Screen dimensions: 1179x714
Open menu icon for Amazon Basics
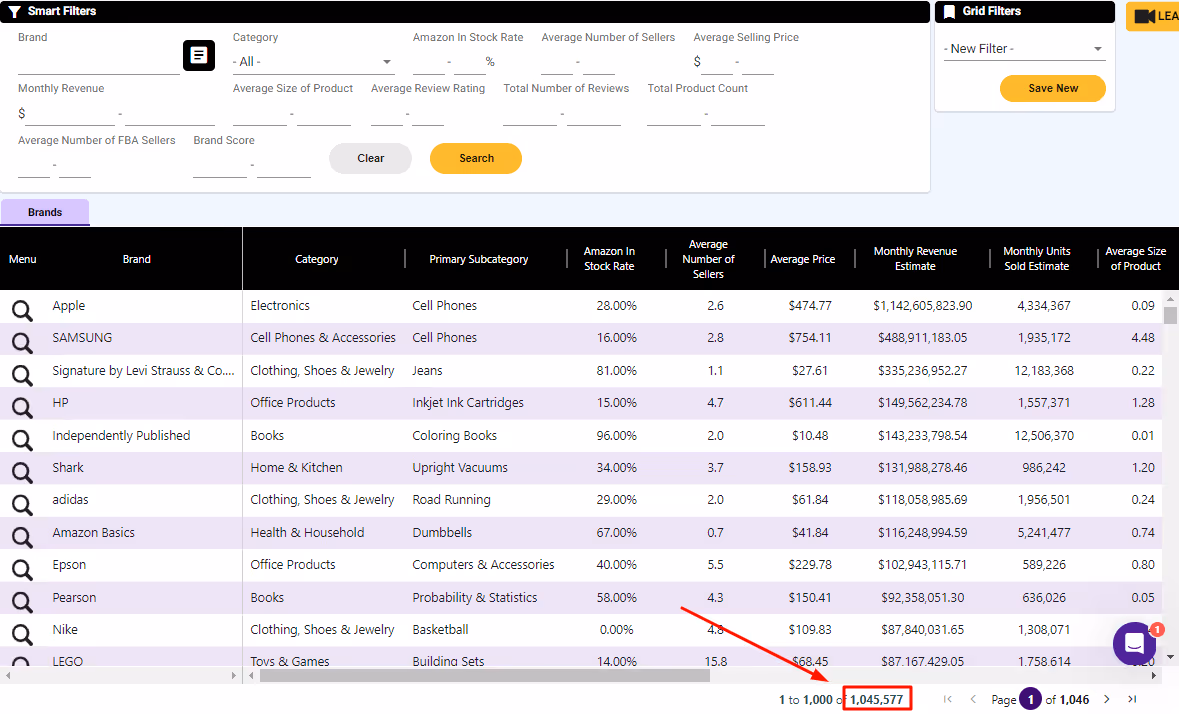pyautogui.click(x=22, y=537)
